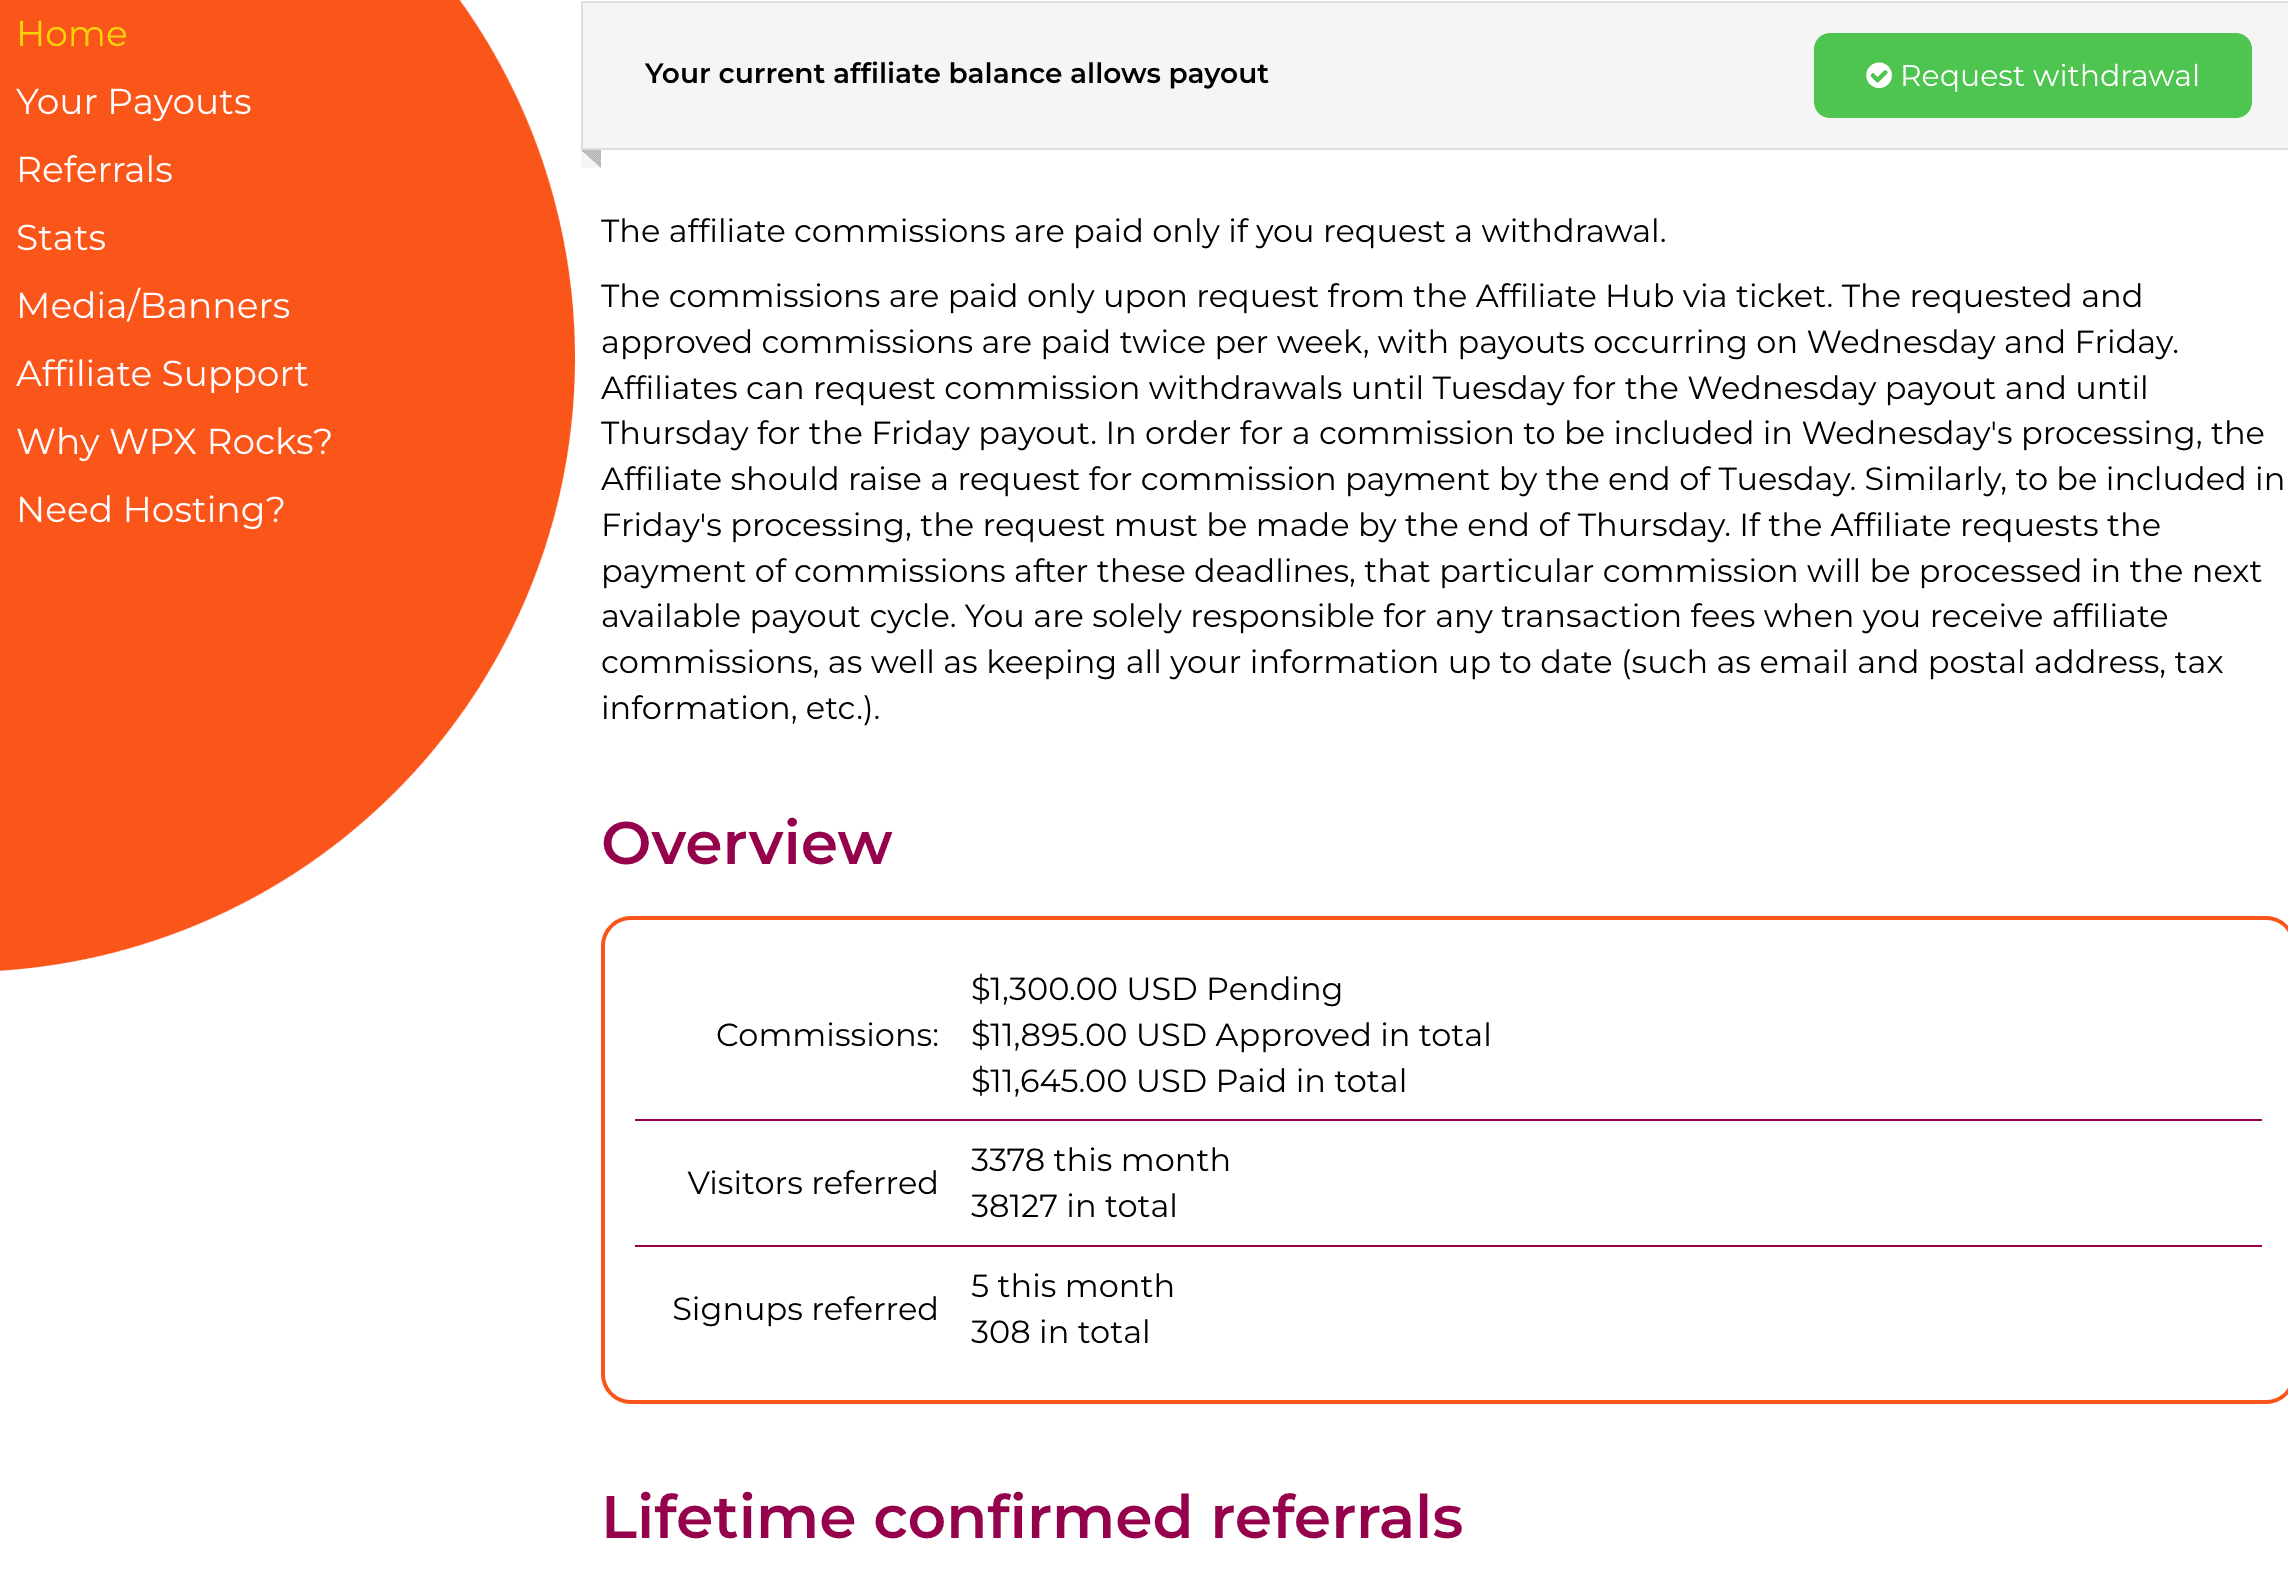
Task: Click the 3378 visitors this month figure
Action: (1100, 1159)
